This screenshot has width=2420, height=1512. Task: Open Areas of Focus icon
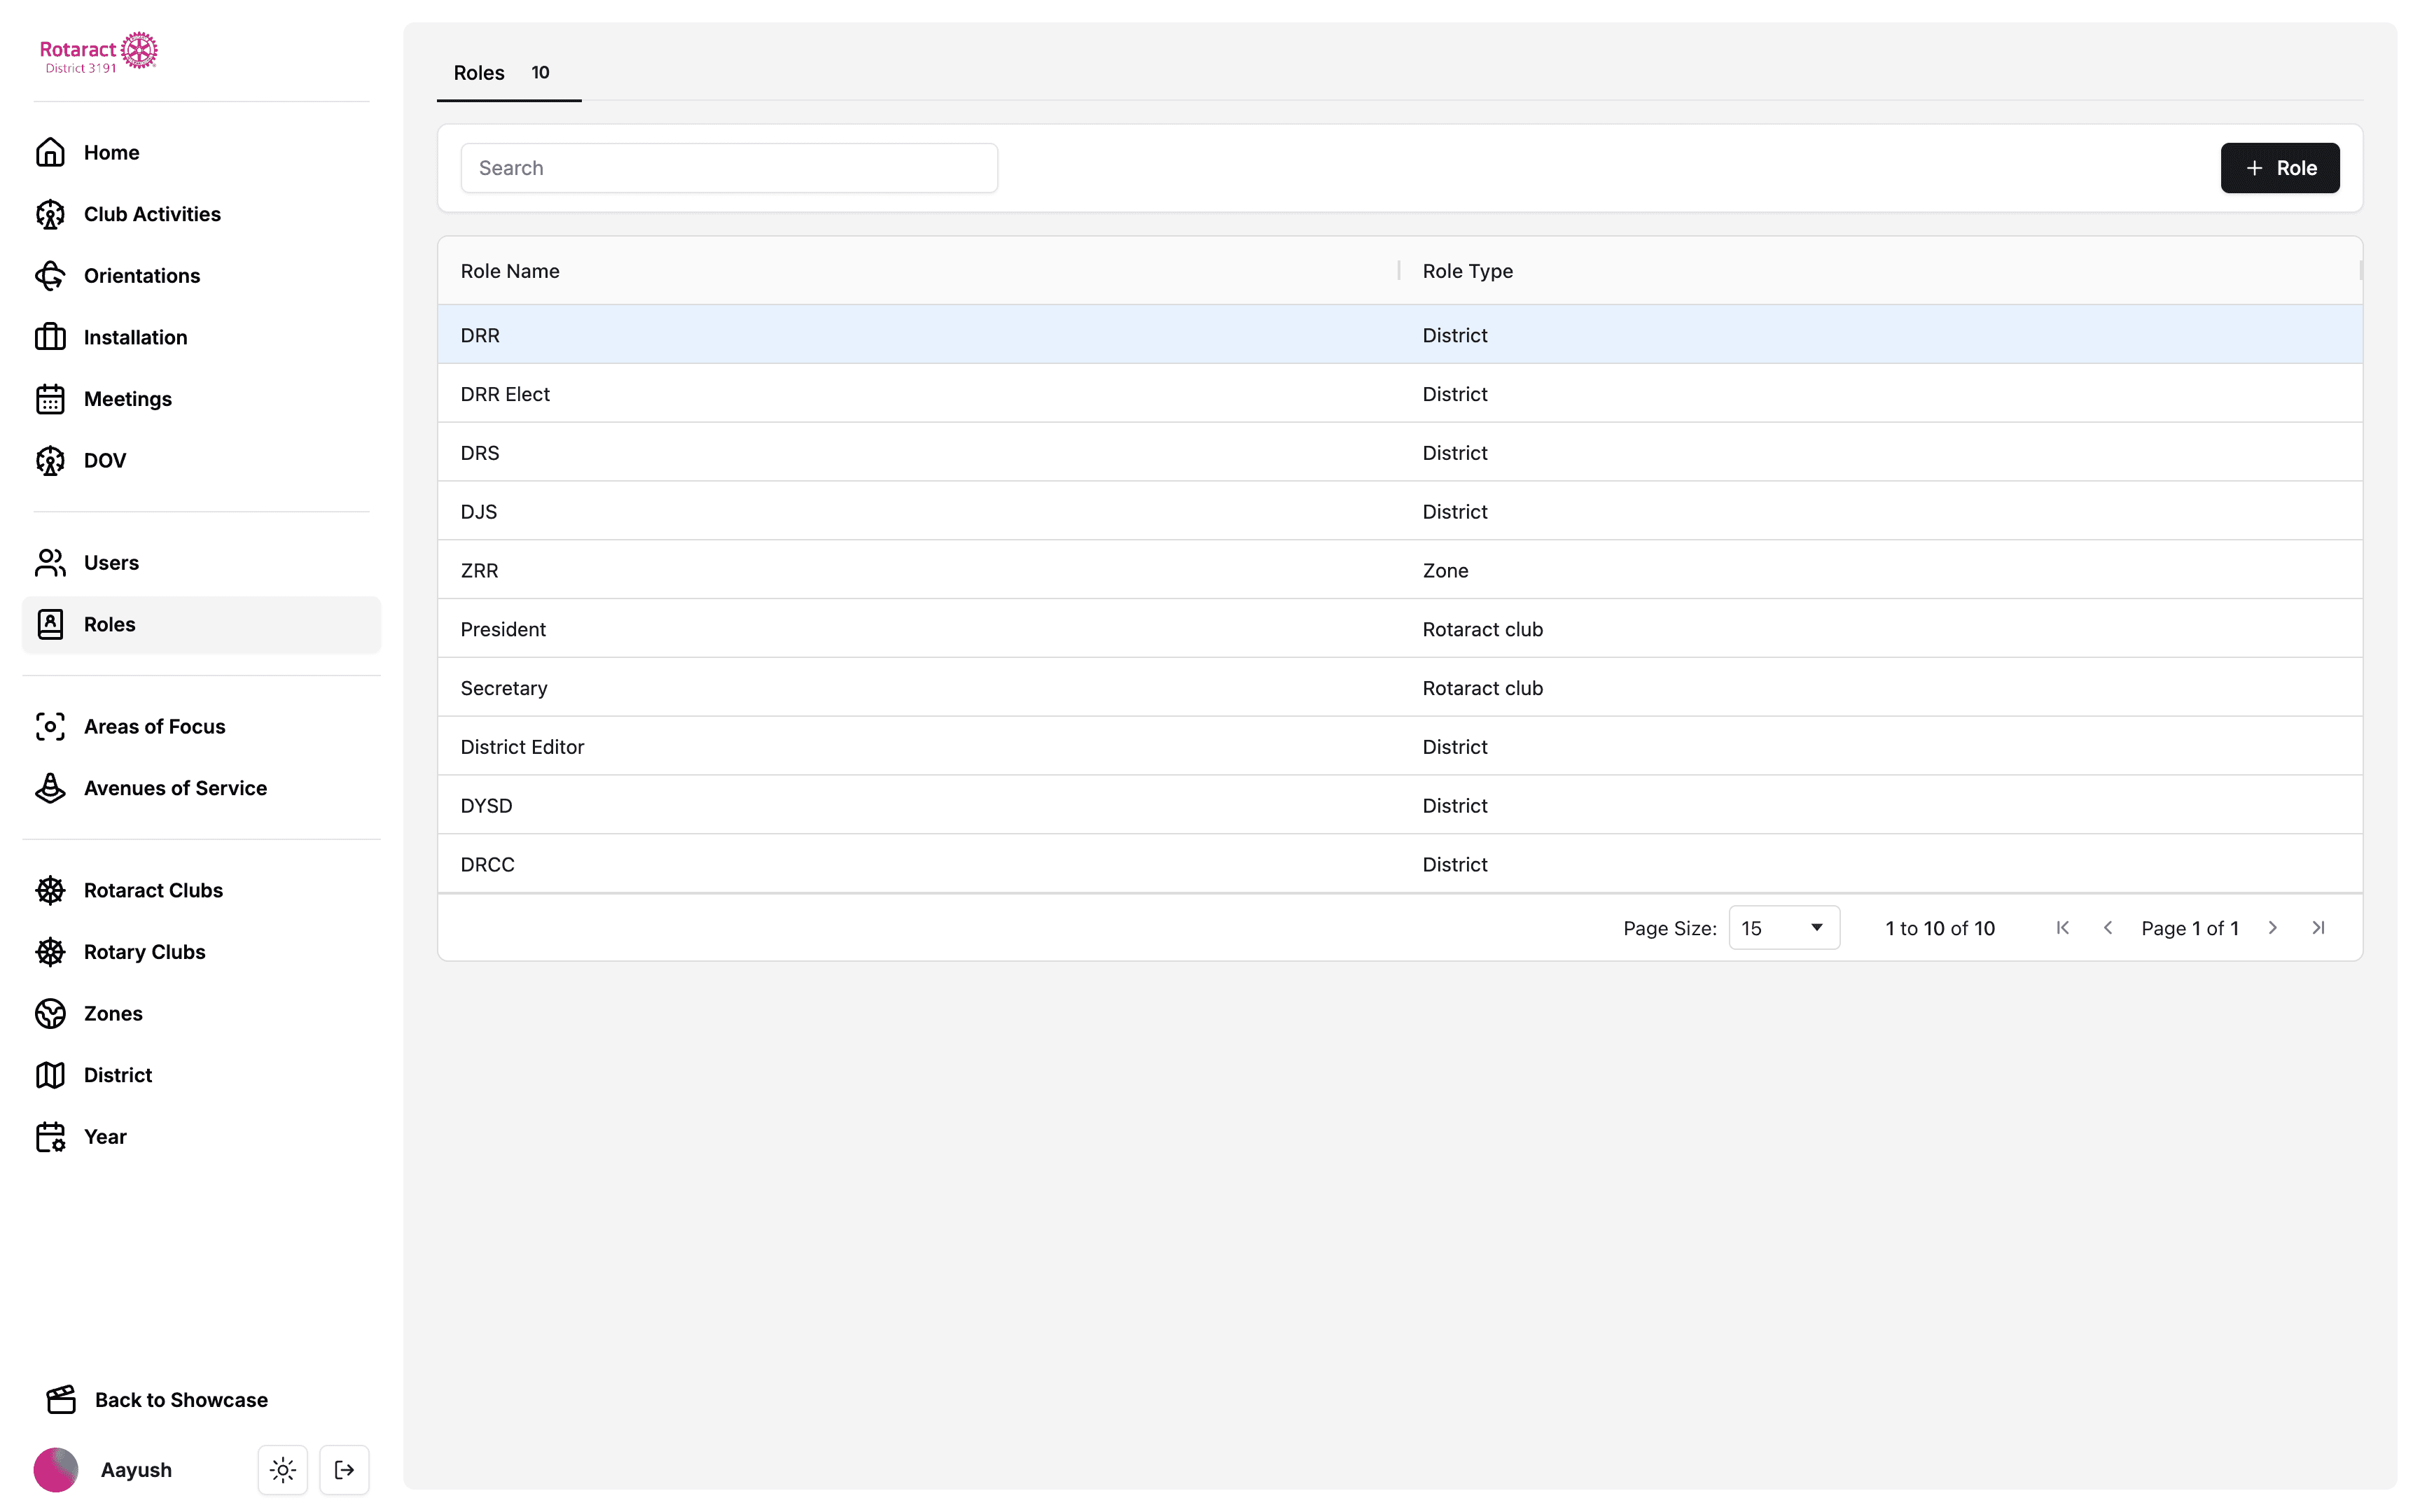point(50,727)
